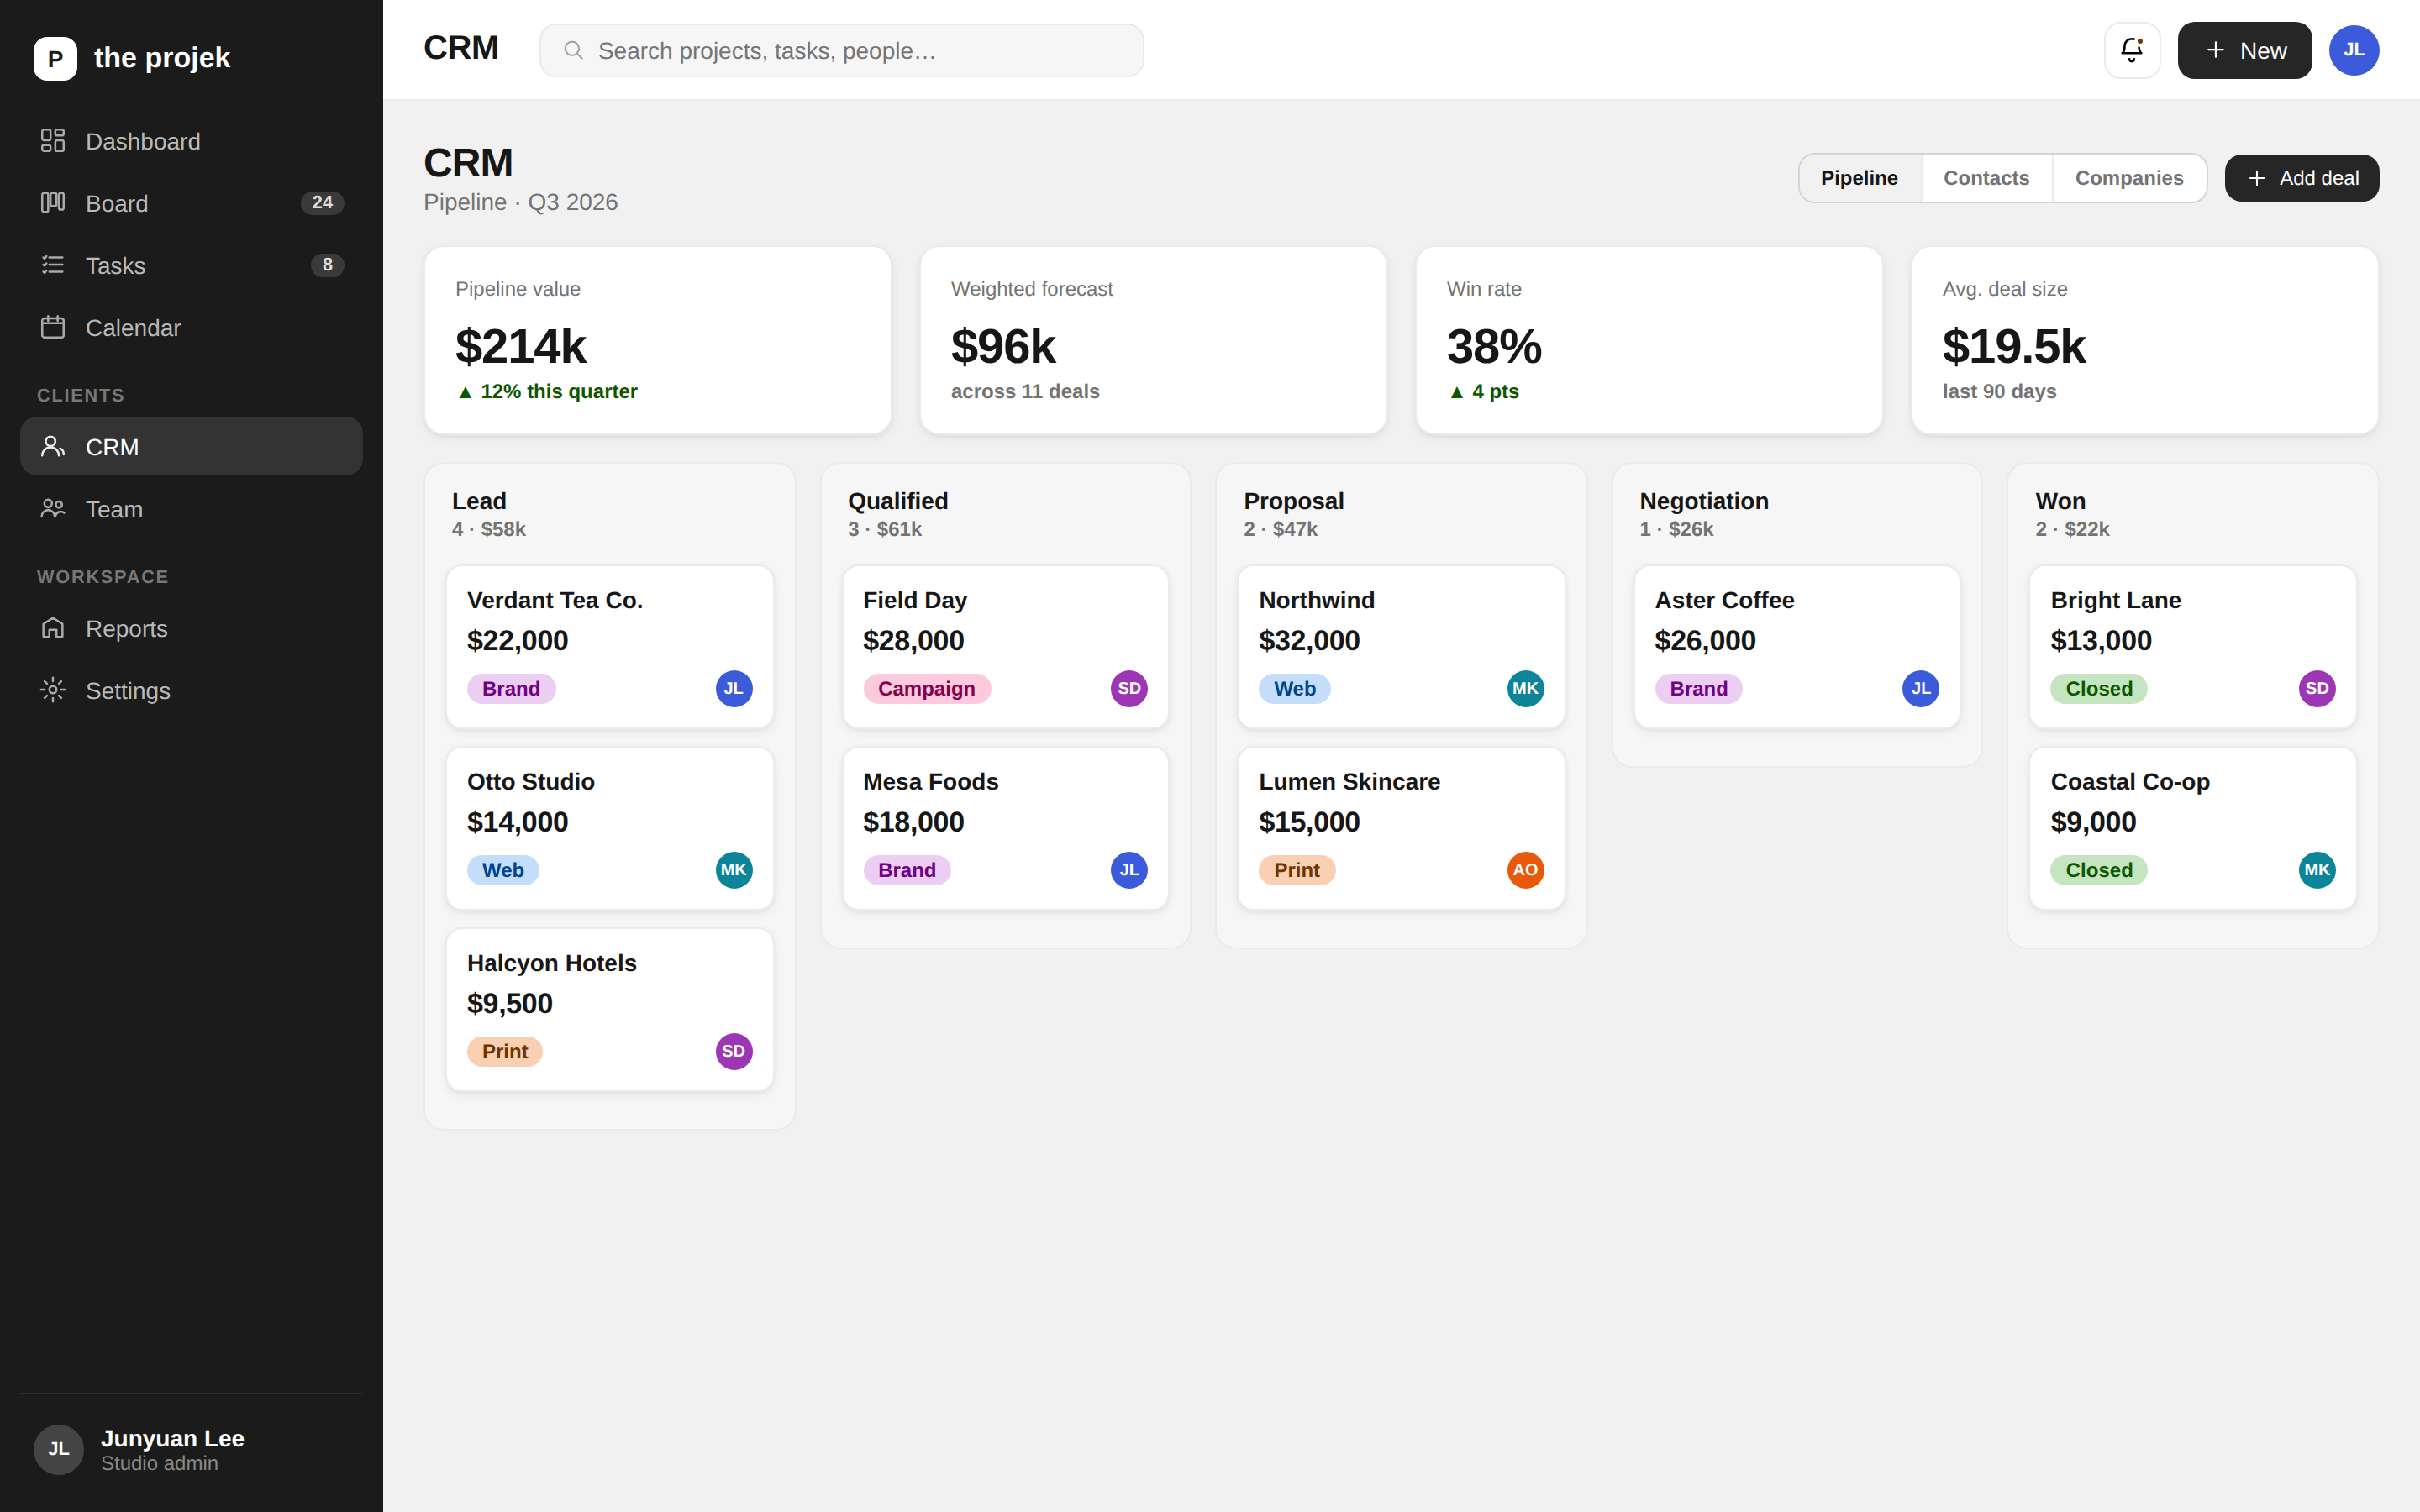Select Team in the sidebar
The height and width of the screenshot is (1512, 2420).
[x=191, y=509]
